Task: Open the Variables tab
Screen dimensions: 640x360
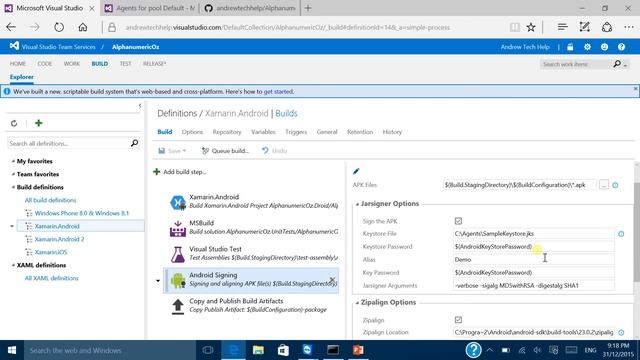Action: click(263, 132)
